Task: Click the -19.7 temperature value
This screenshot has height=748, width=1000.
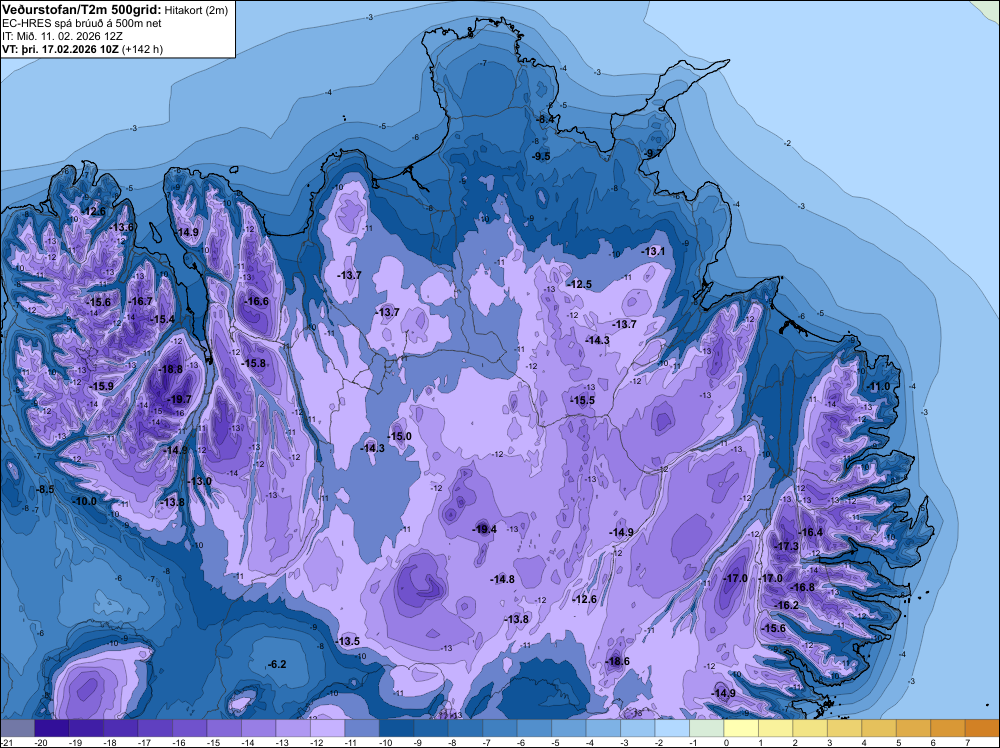Action: click(179, 399)
